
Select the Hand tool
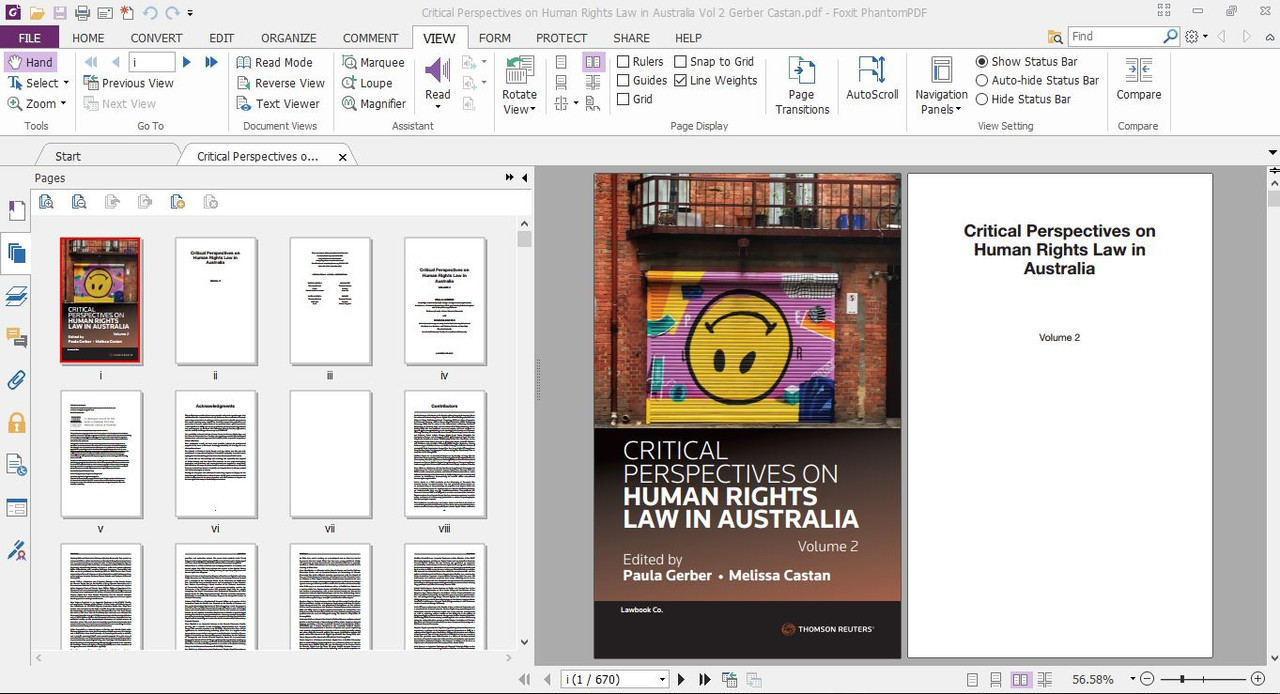point(30,62)
